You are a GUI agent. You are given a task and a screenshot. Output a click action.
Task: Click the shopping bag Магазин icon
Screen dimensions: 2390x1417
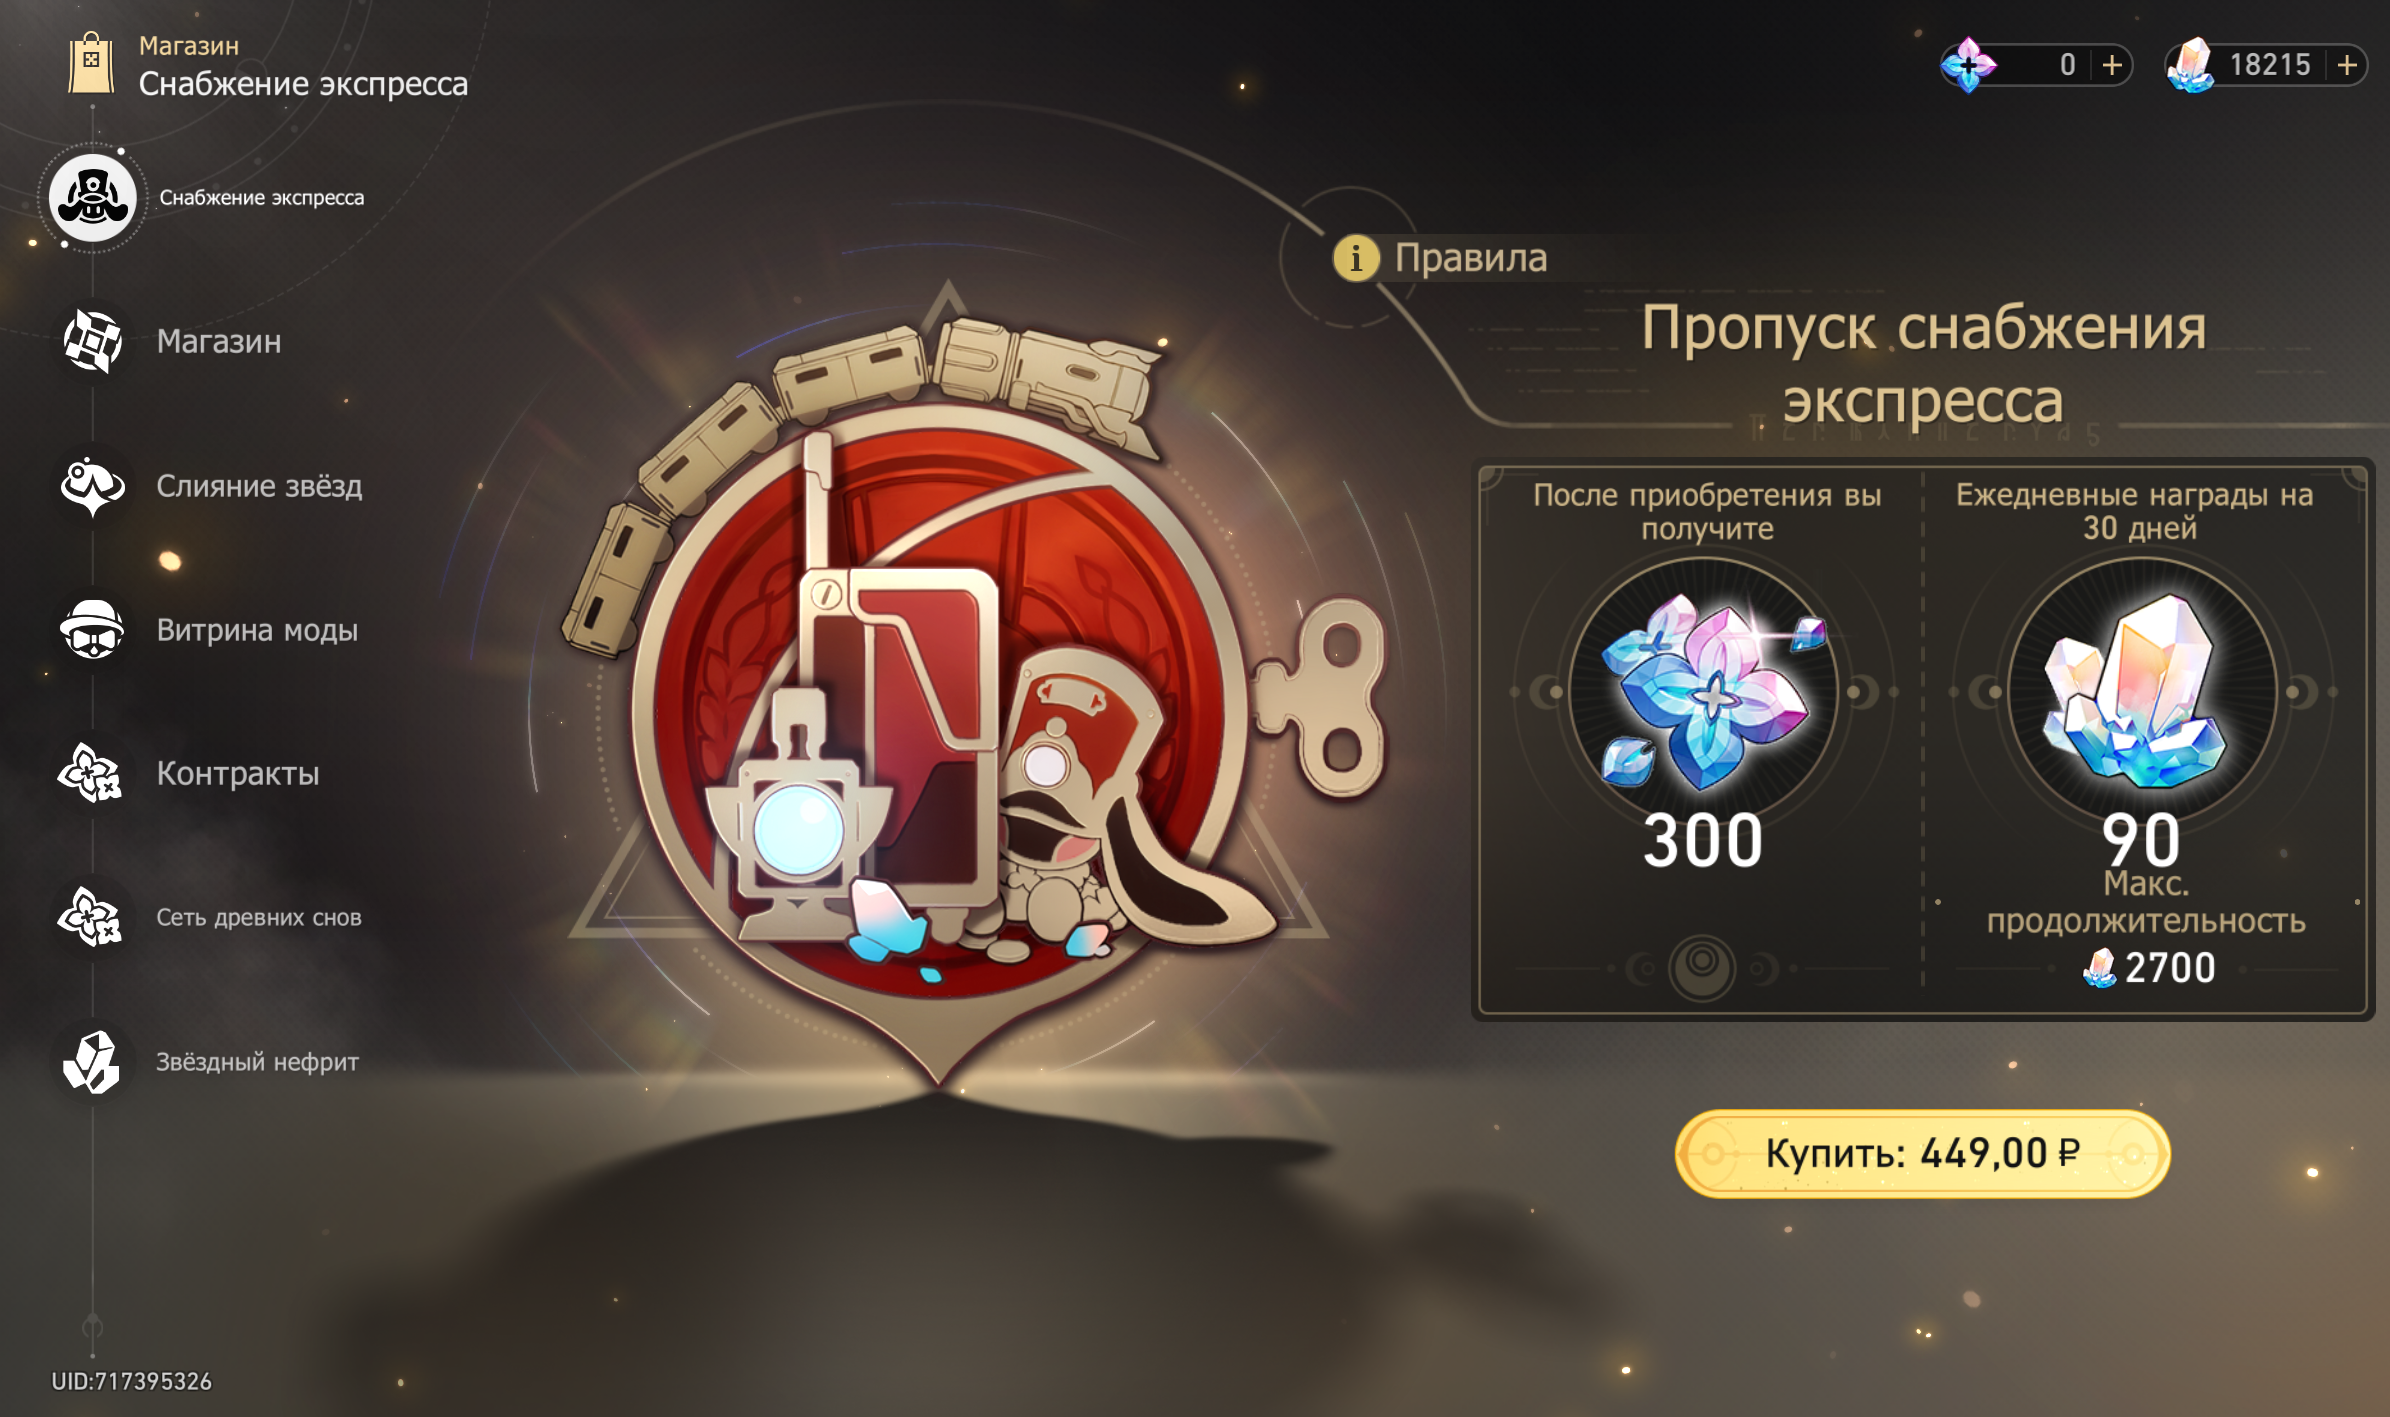91,64
